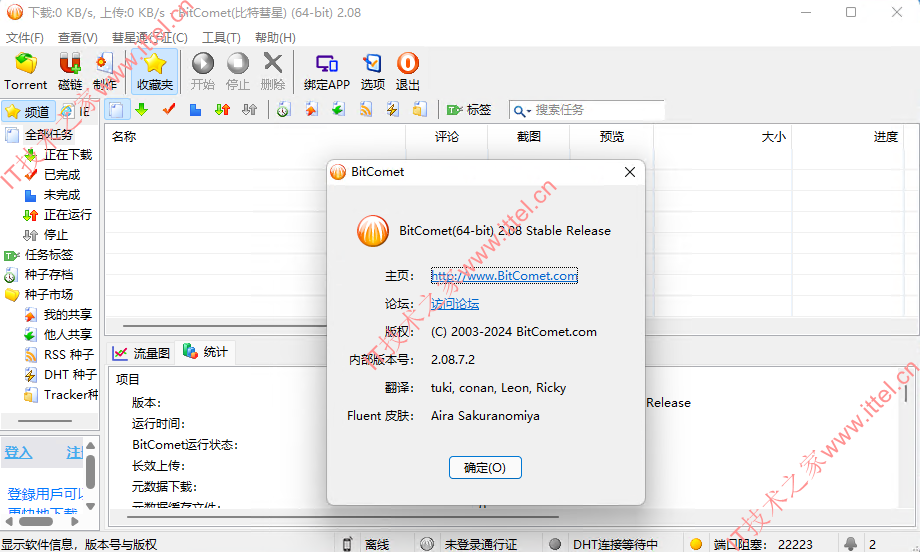Viewport: 920px width, 552px height.
Task: Click the 制作 make torrent toolbar icon
Action: 105,72
